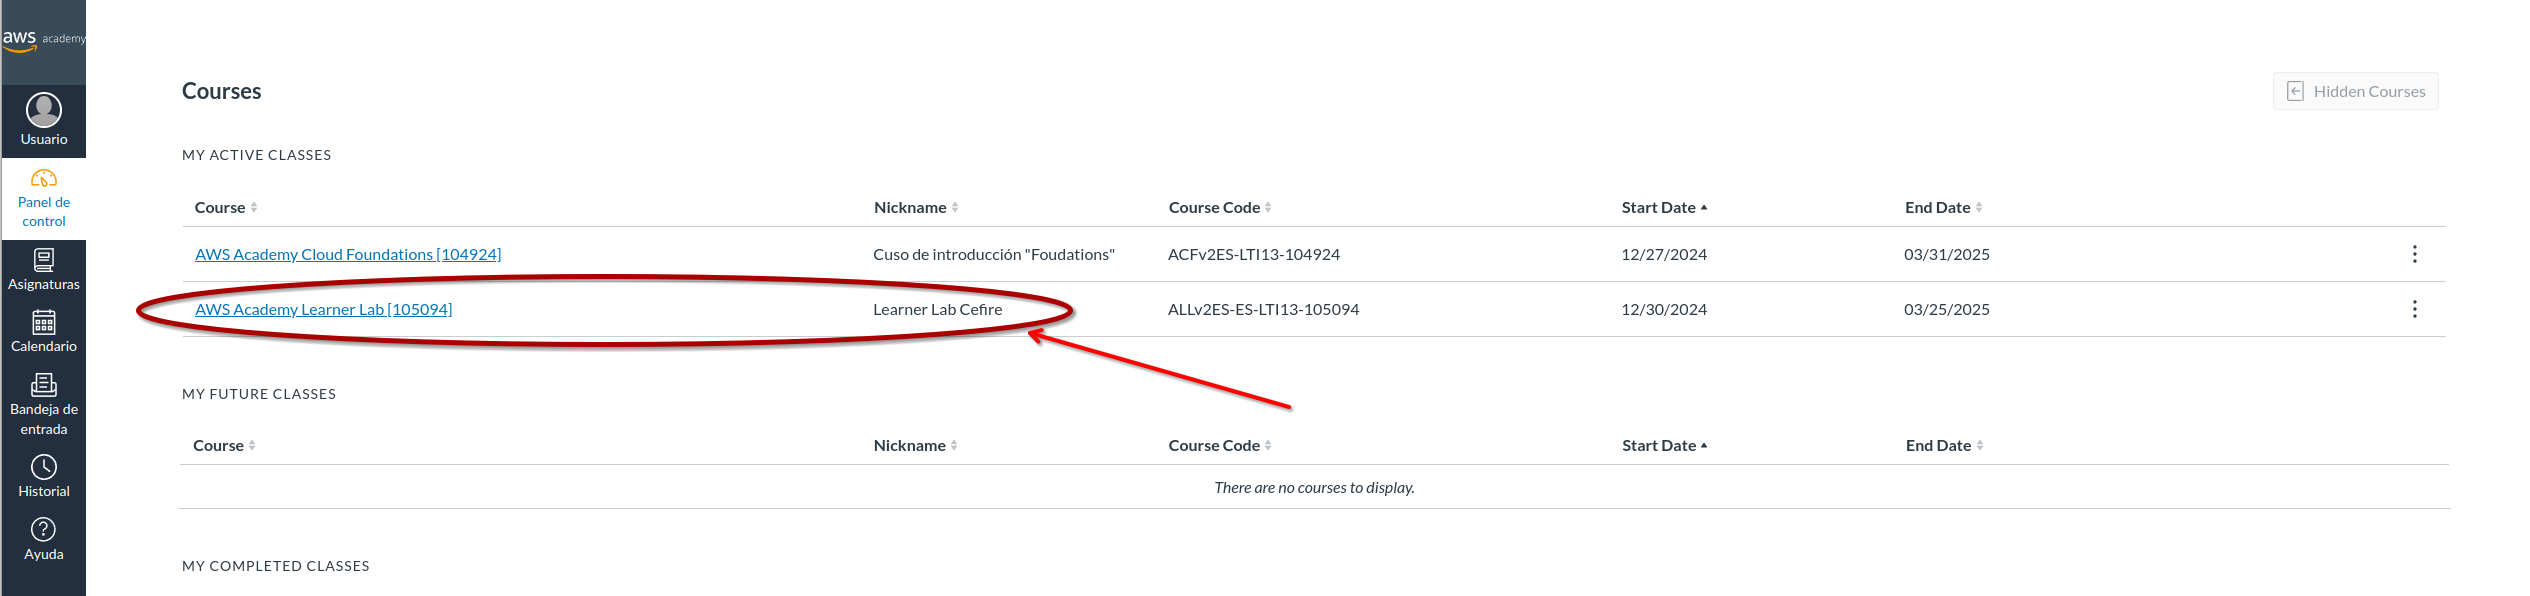Open Bandeja de entrada inbox icon

(44, 385)
